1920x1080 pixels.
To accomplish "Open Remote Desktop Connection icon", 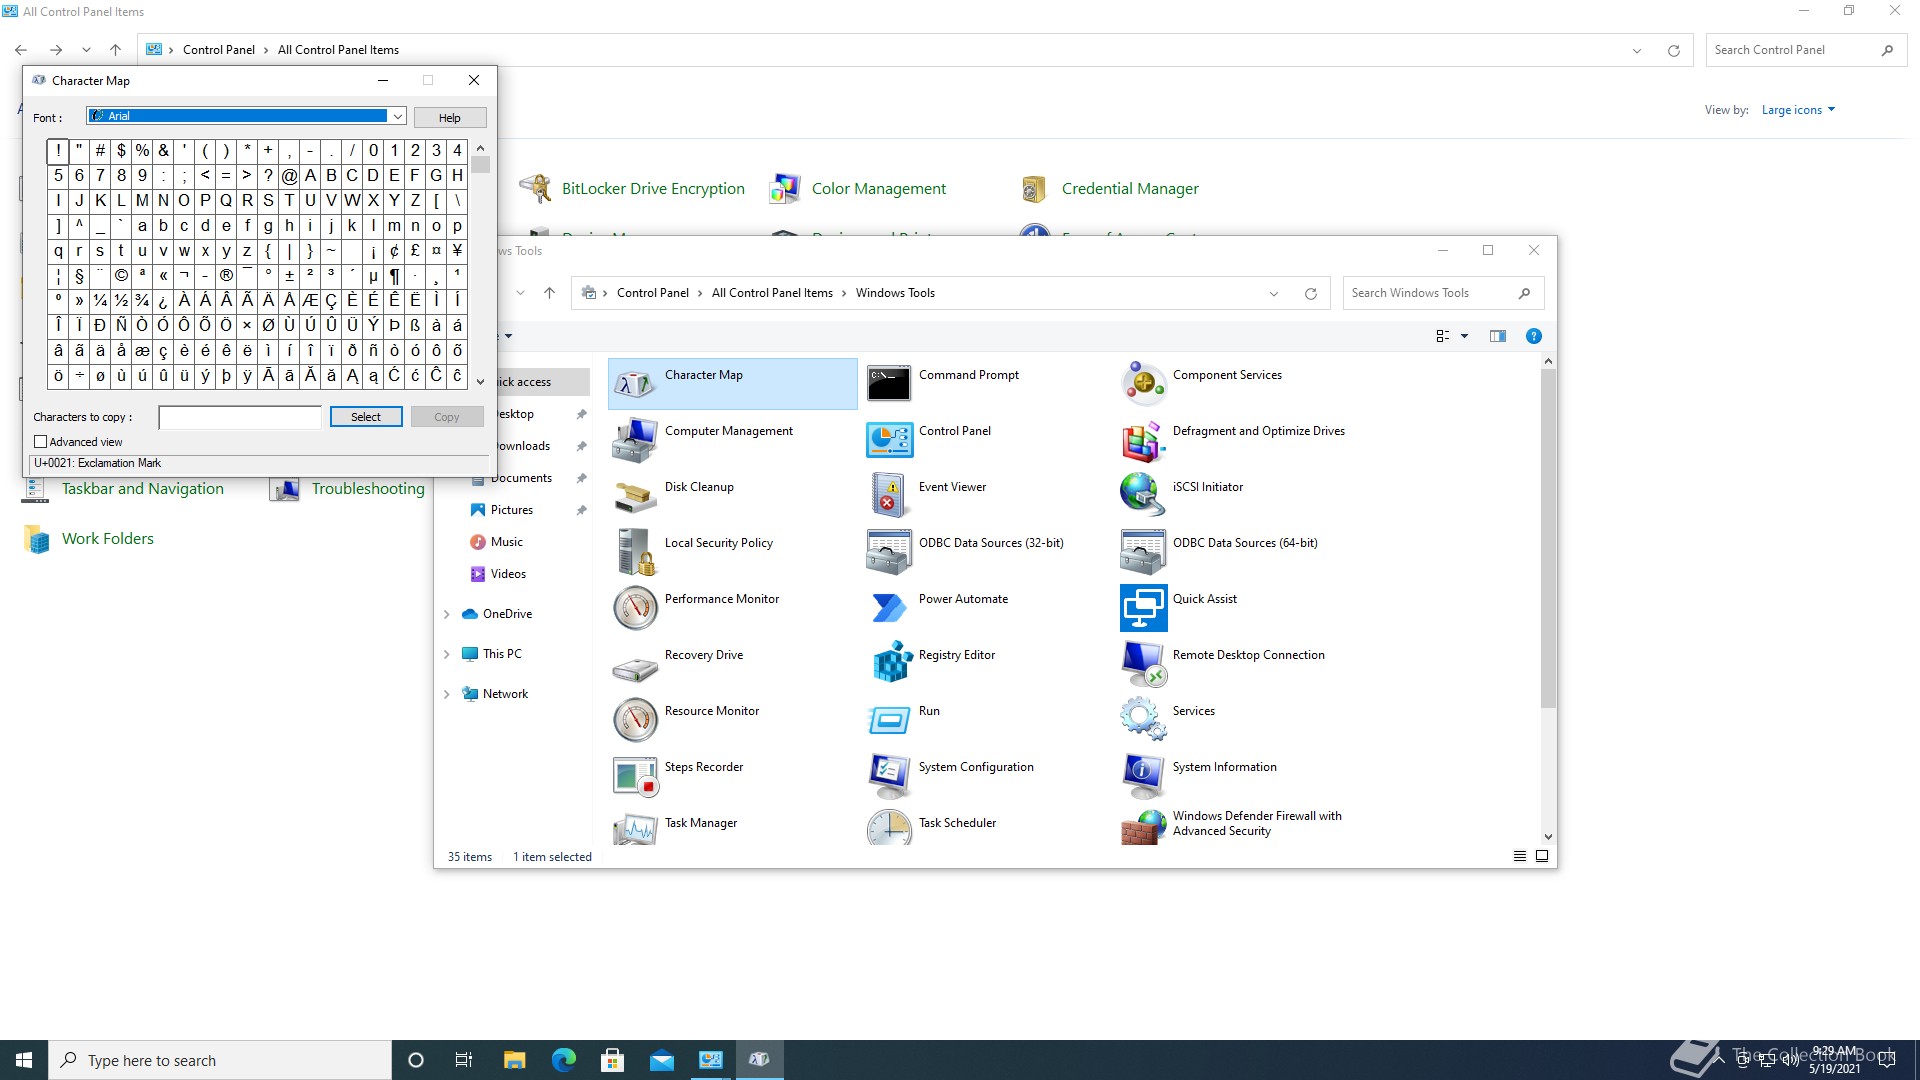I will 1143,664.
